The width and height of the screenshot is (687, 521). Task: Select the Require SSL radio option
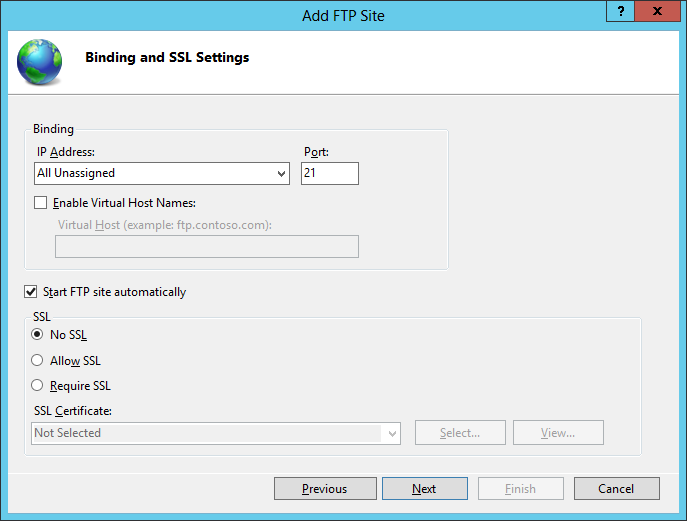coord(38,386)
